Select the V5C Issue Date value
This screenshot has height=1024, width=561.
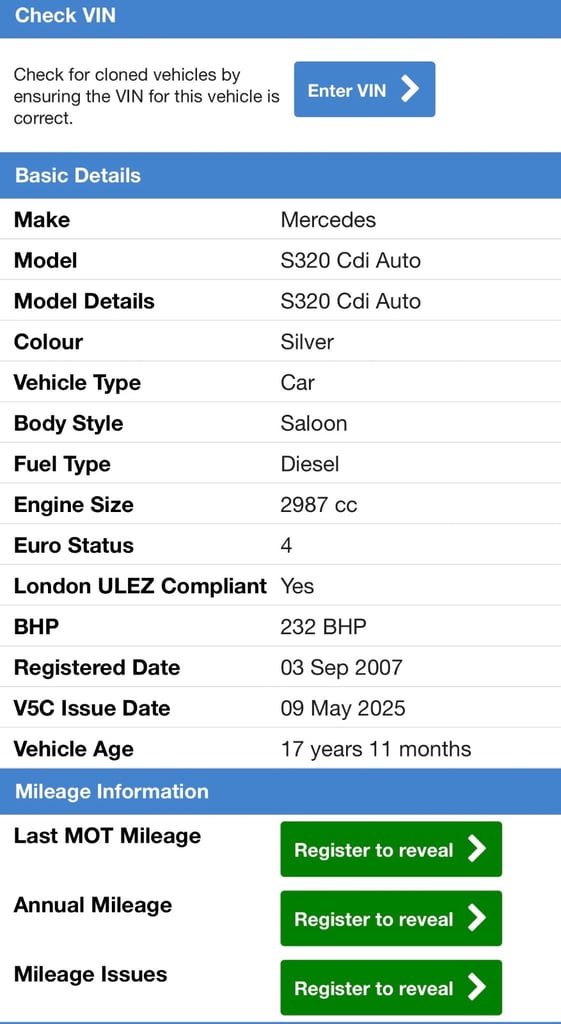[343, 708]
